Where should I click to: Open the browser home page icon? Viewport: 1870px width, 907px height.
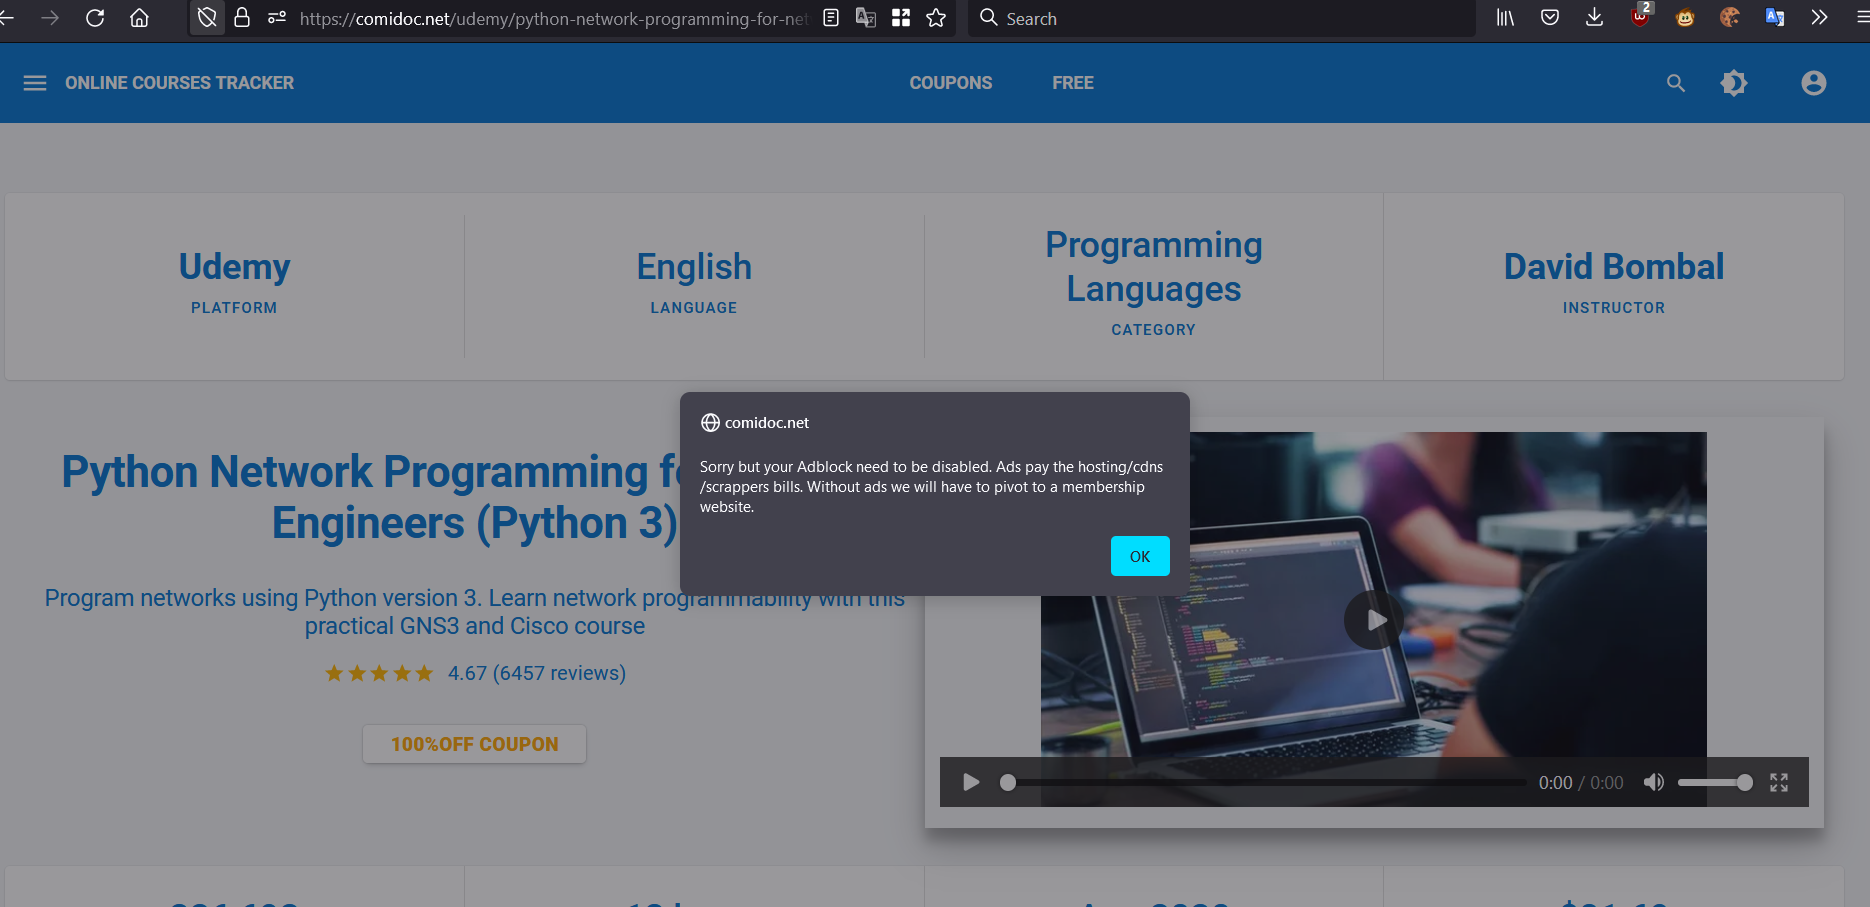click(x=139, y=18)
